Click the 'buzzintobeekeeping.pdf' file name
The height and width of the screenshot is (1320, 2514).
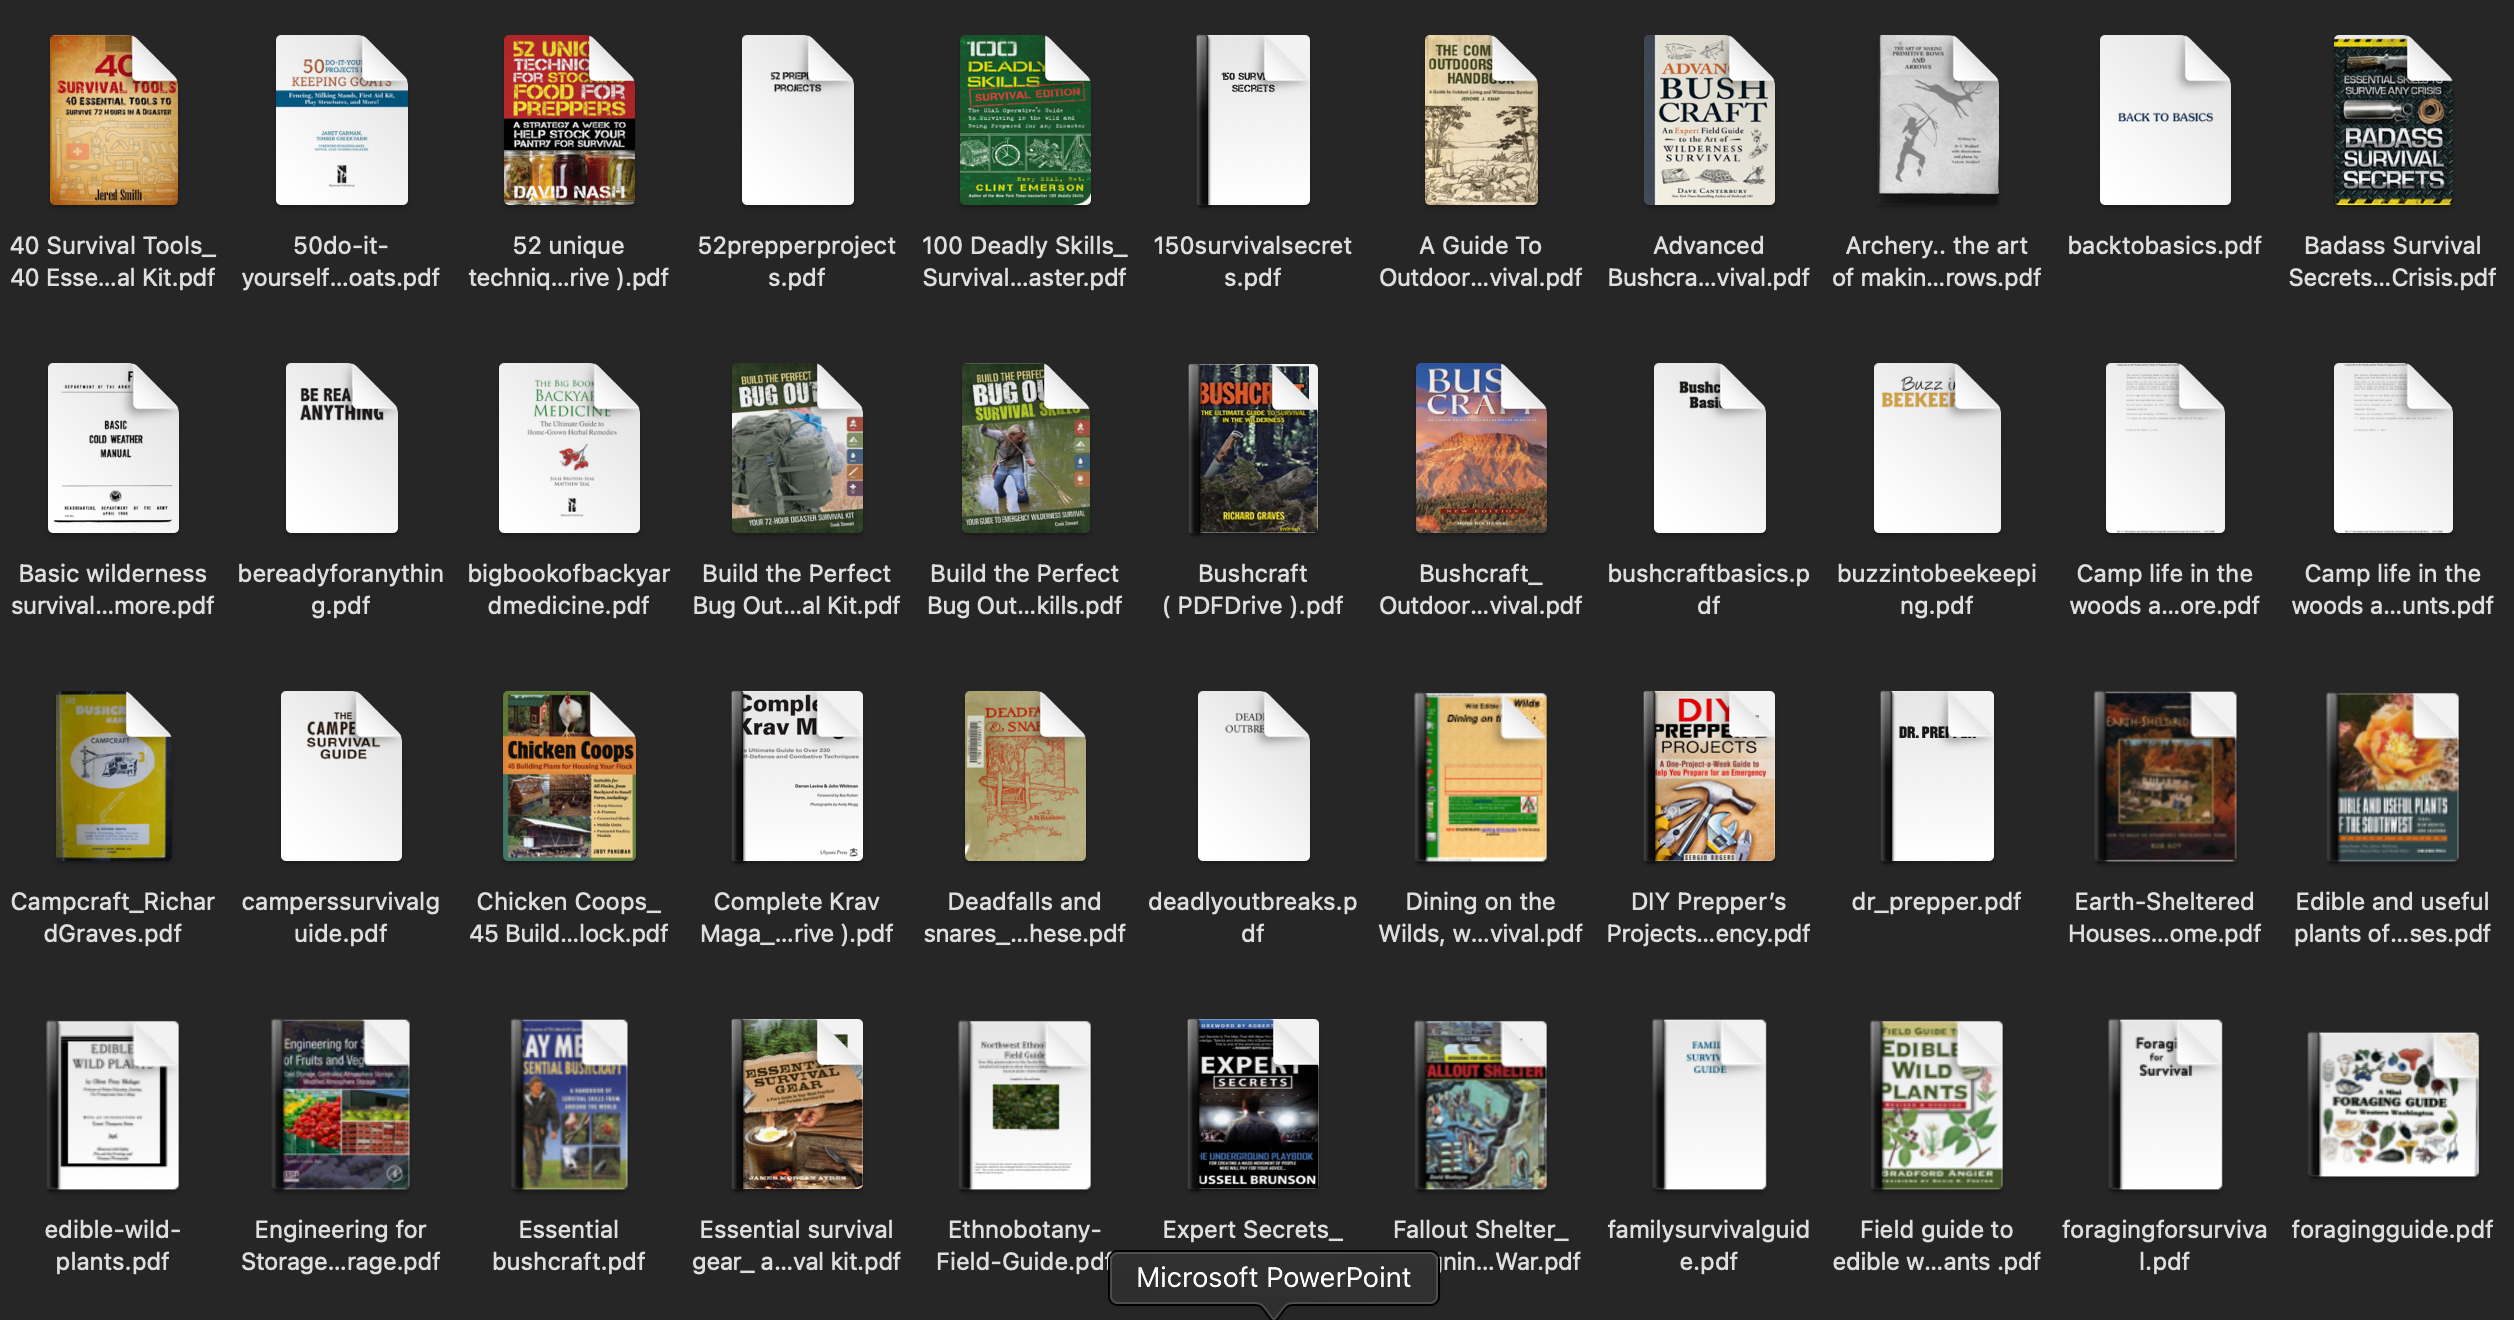1937,589
